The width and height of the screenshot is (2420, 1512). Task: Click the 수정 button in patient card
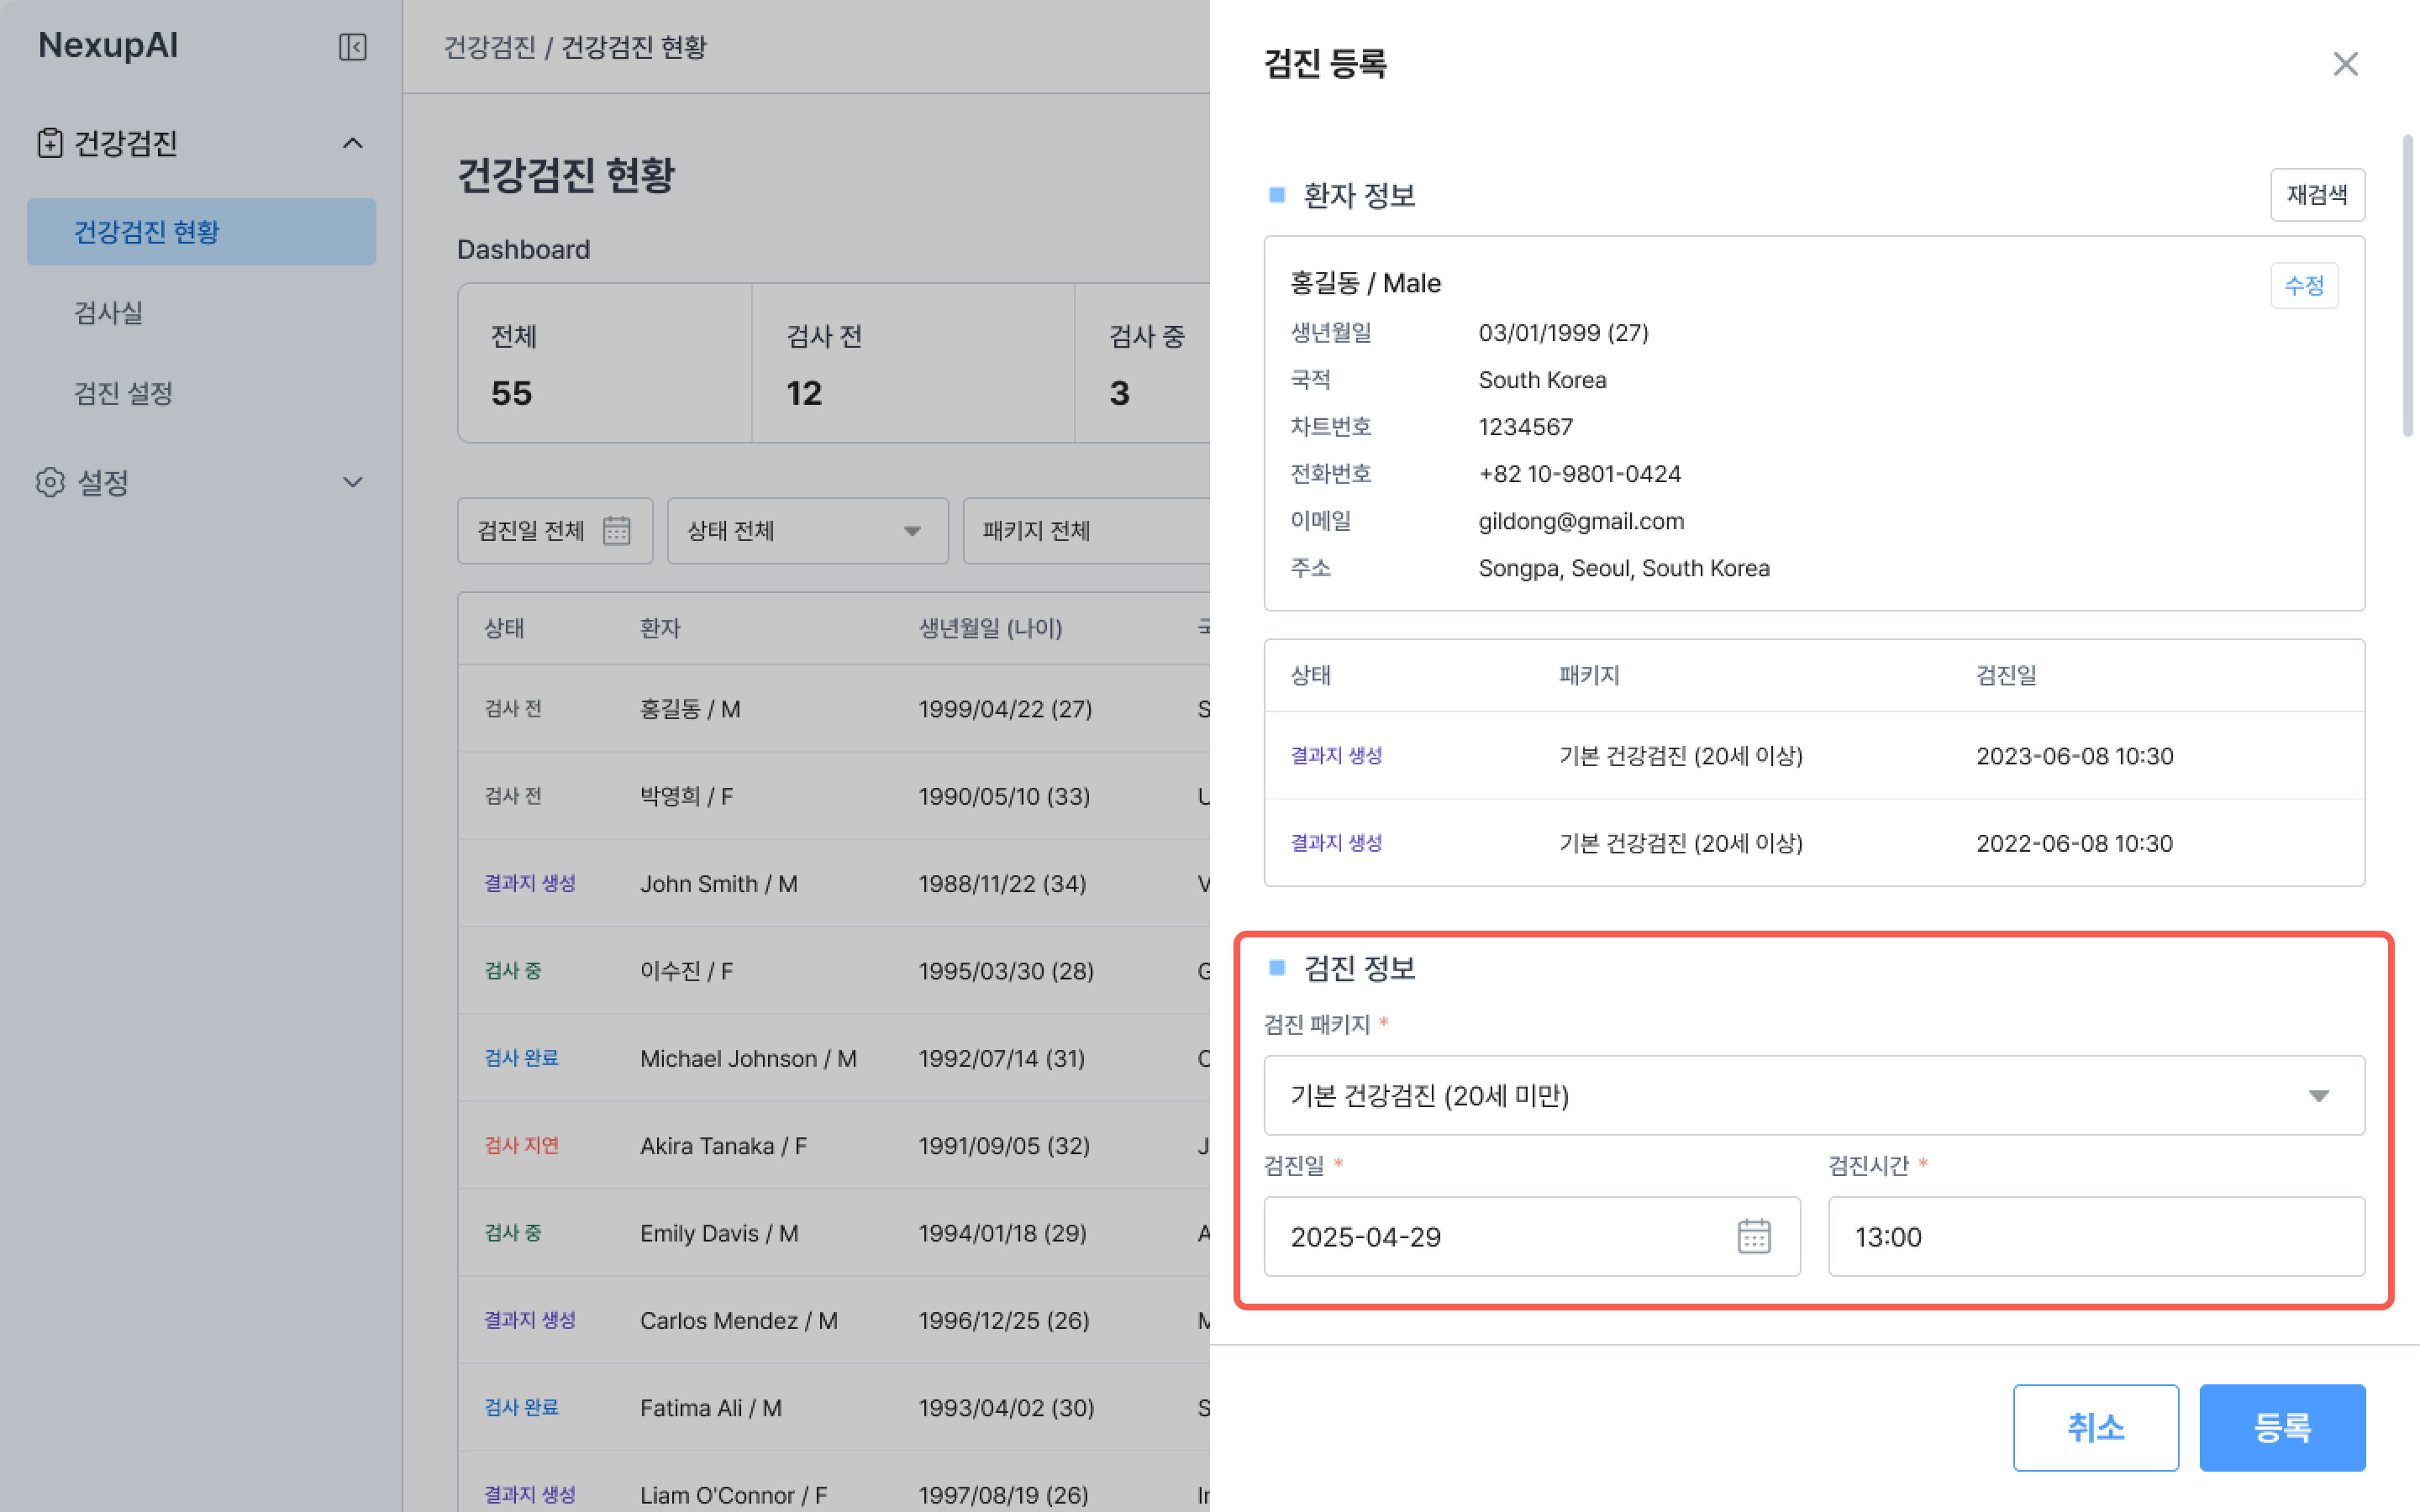pyautogui.click(x=2303, y=286)
